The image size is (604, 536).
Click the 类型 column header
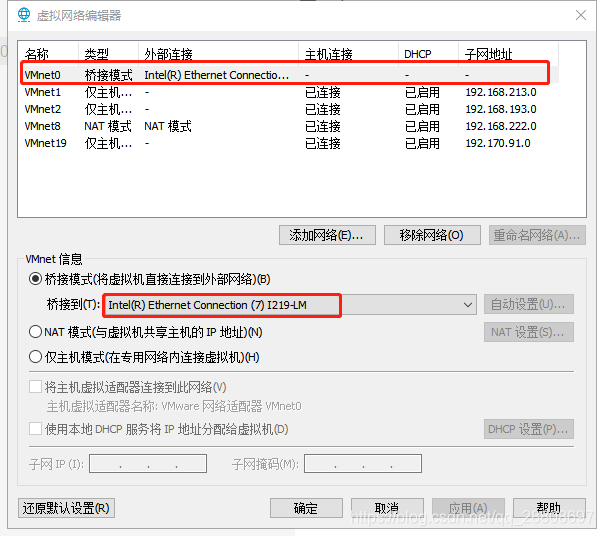point(108,54)
